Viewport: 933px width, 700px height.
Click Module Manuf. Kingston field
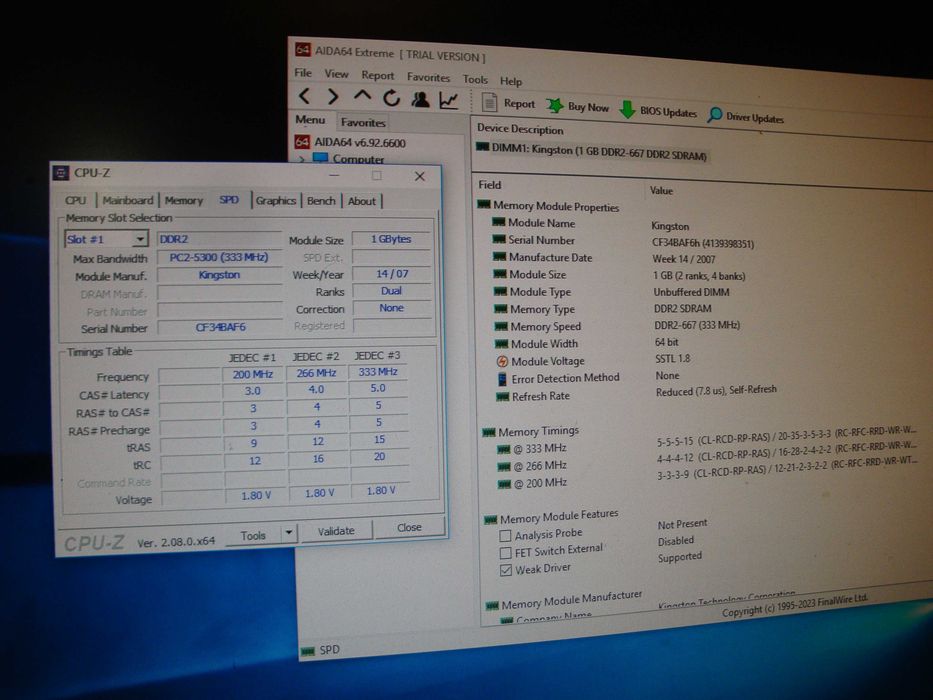coord(219,275)
